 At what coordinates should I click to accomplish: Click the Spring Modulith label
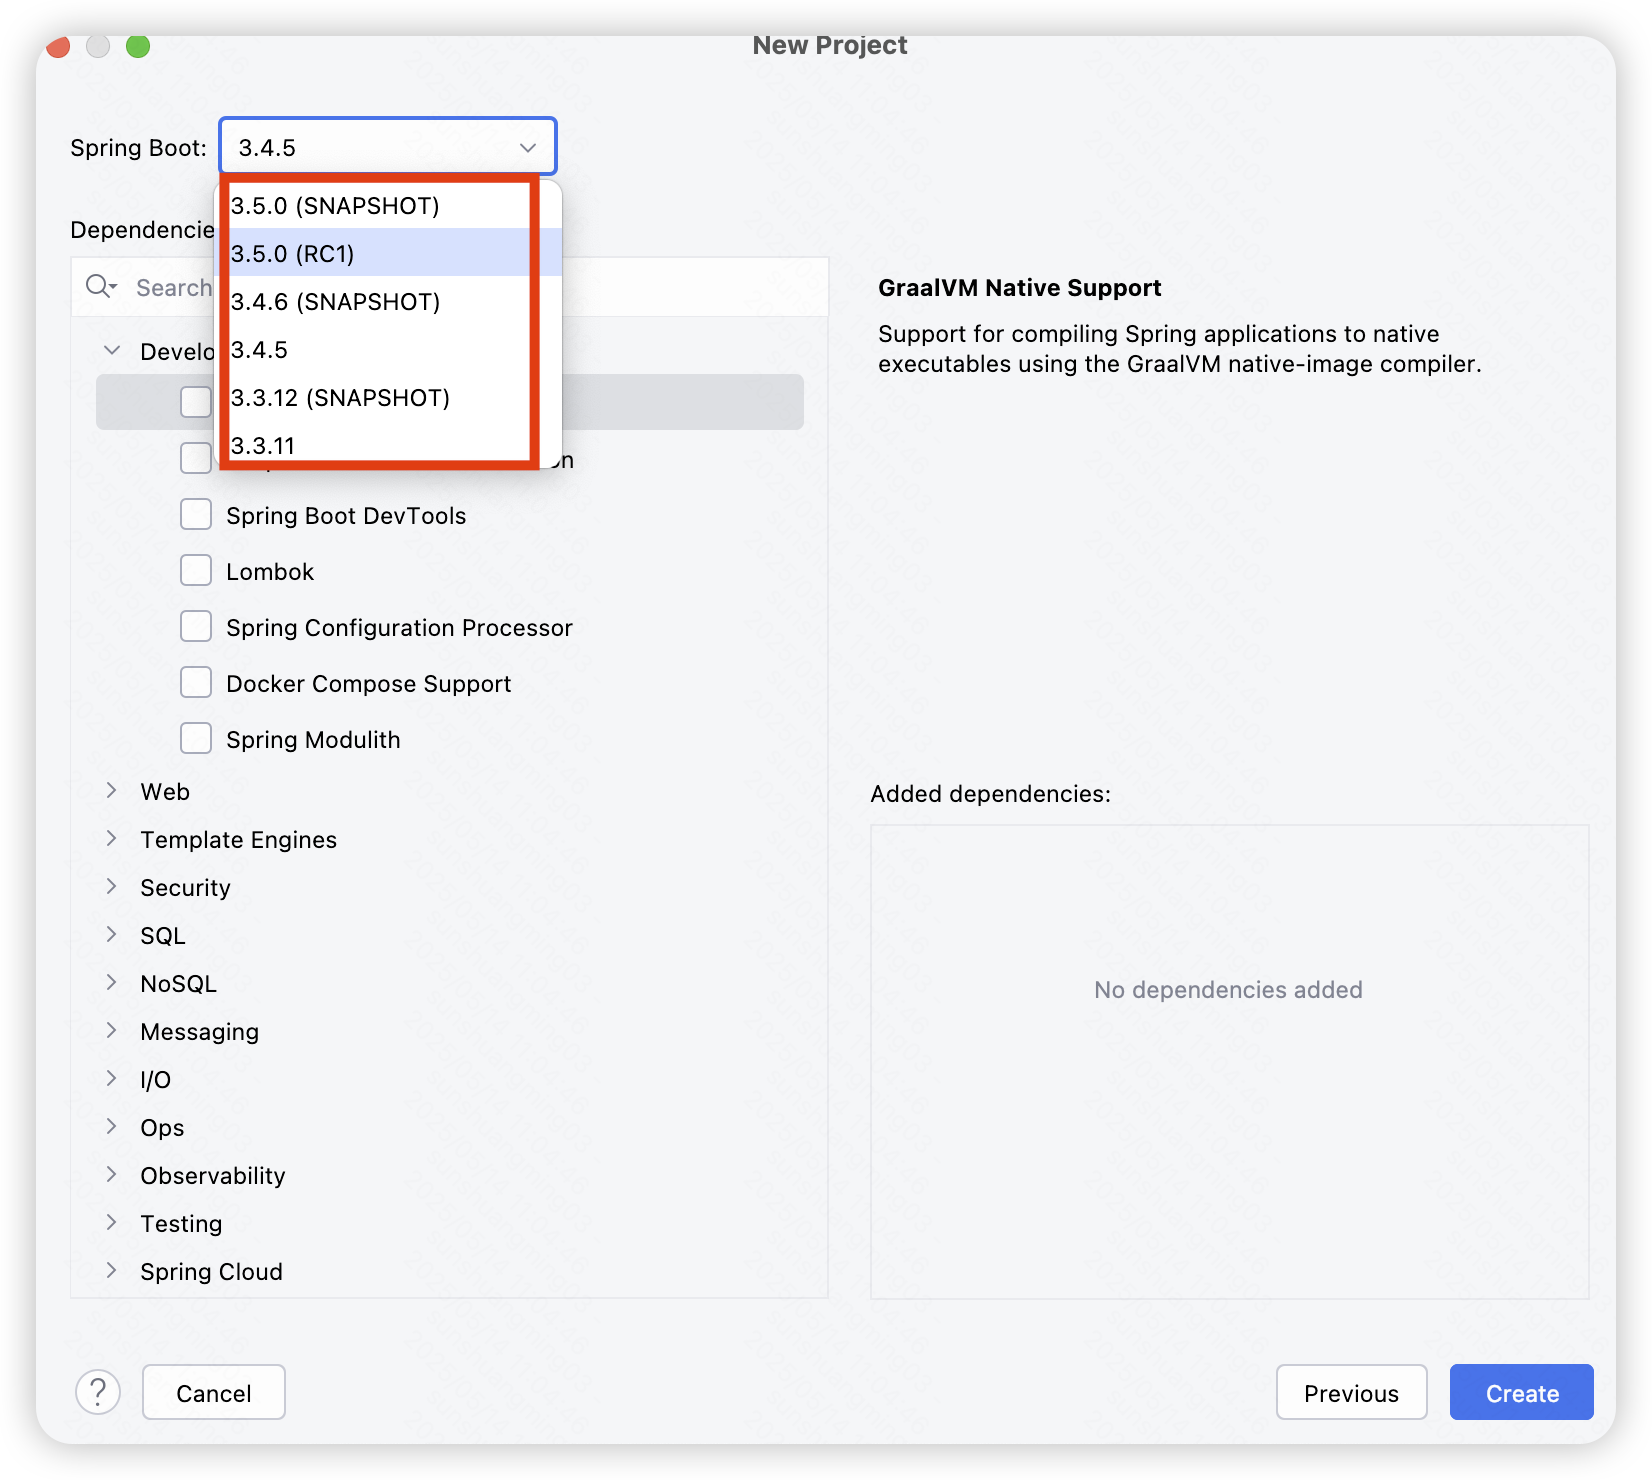313,740
